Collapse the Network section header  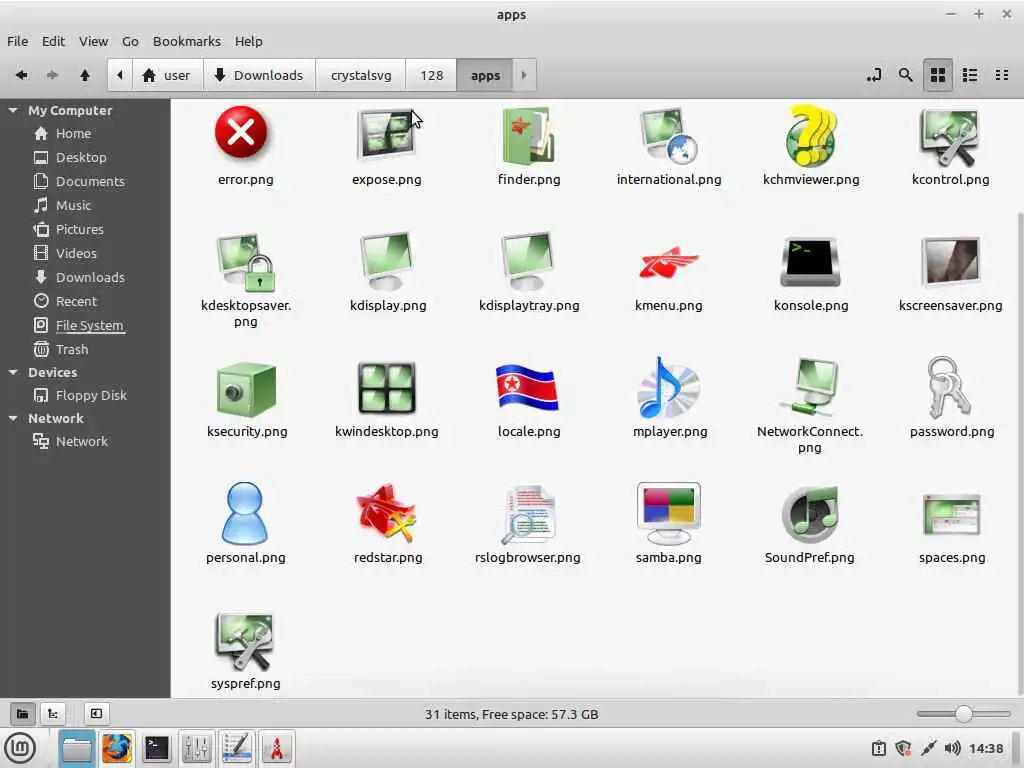(x=12, y=418)
